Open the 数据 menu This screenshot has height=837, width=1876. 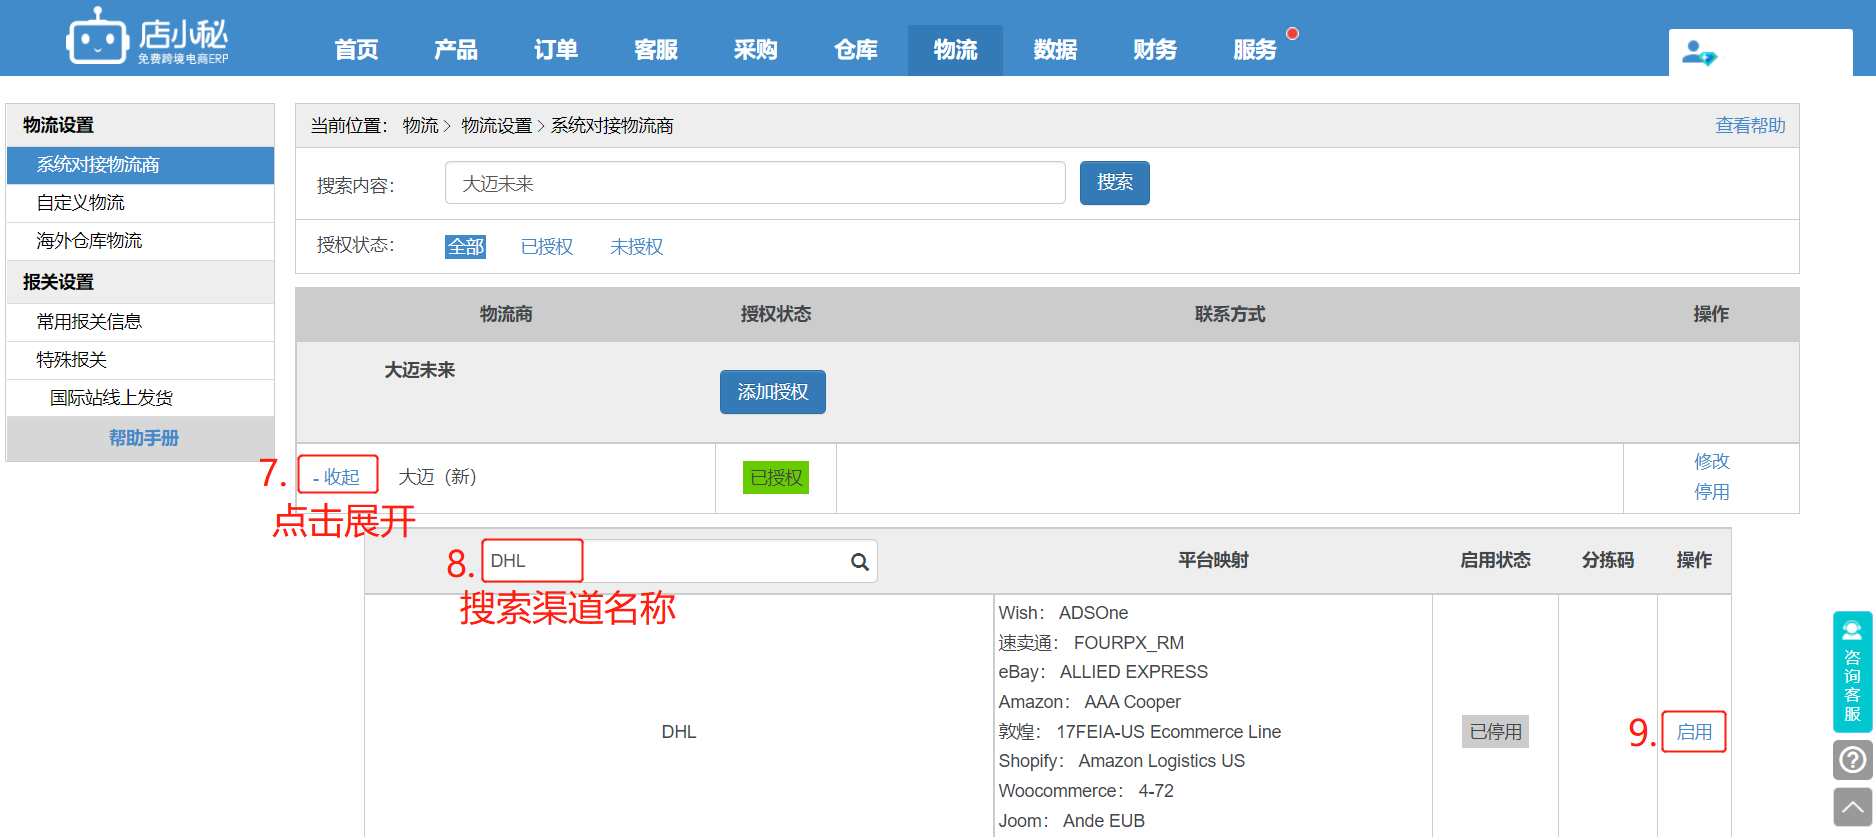[x=1055, y=50]
